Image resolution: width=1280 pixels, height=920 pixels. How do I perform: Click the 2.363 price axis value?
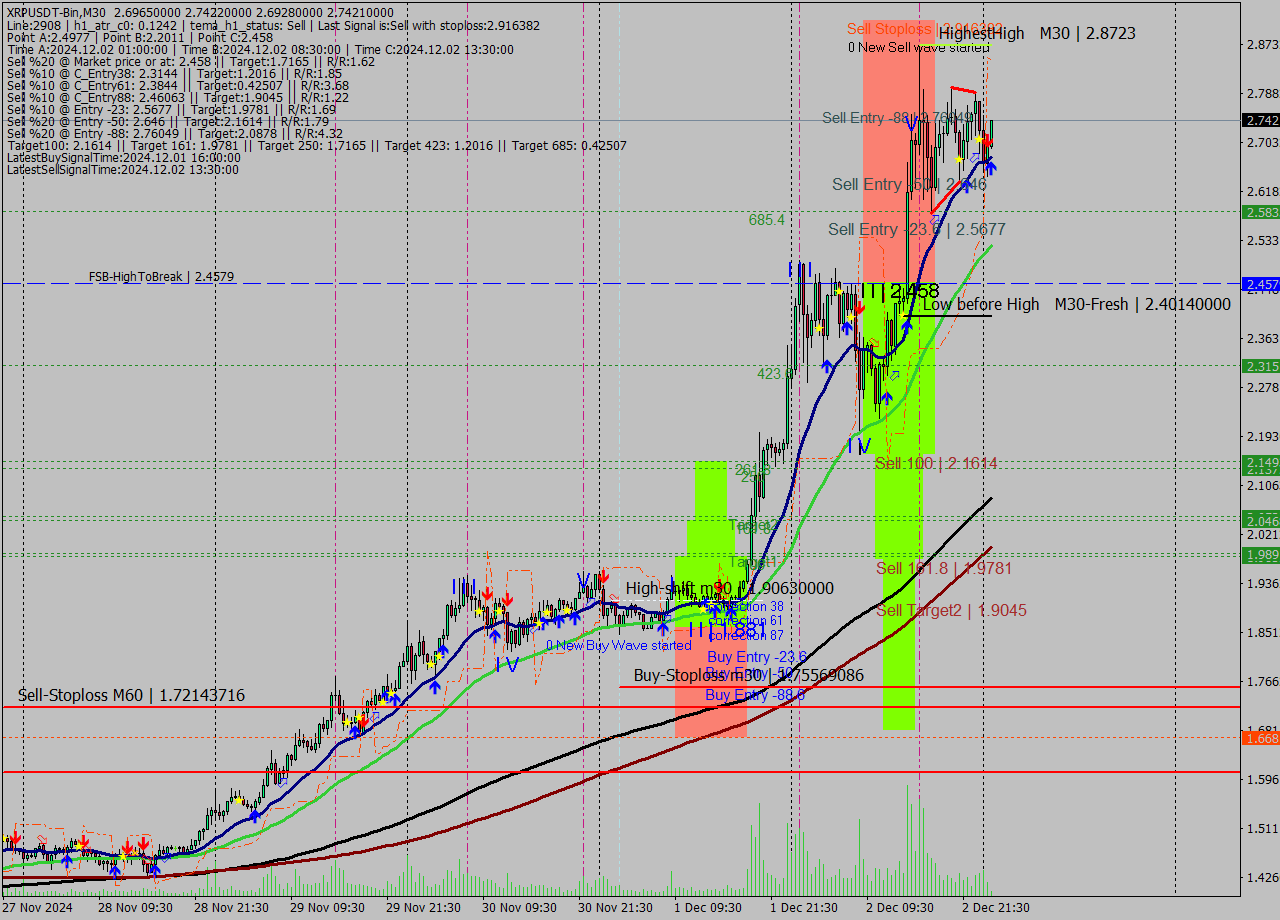pos(1262,339)
